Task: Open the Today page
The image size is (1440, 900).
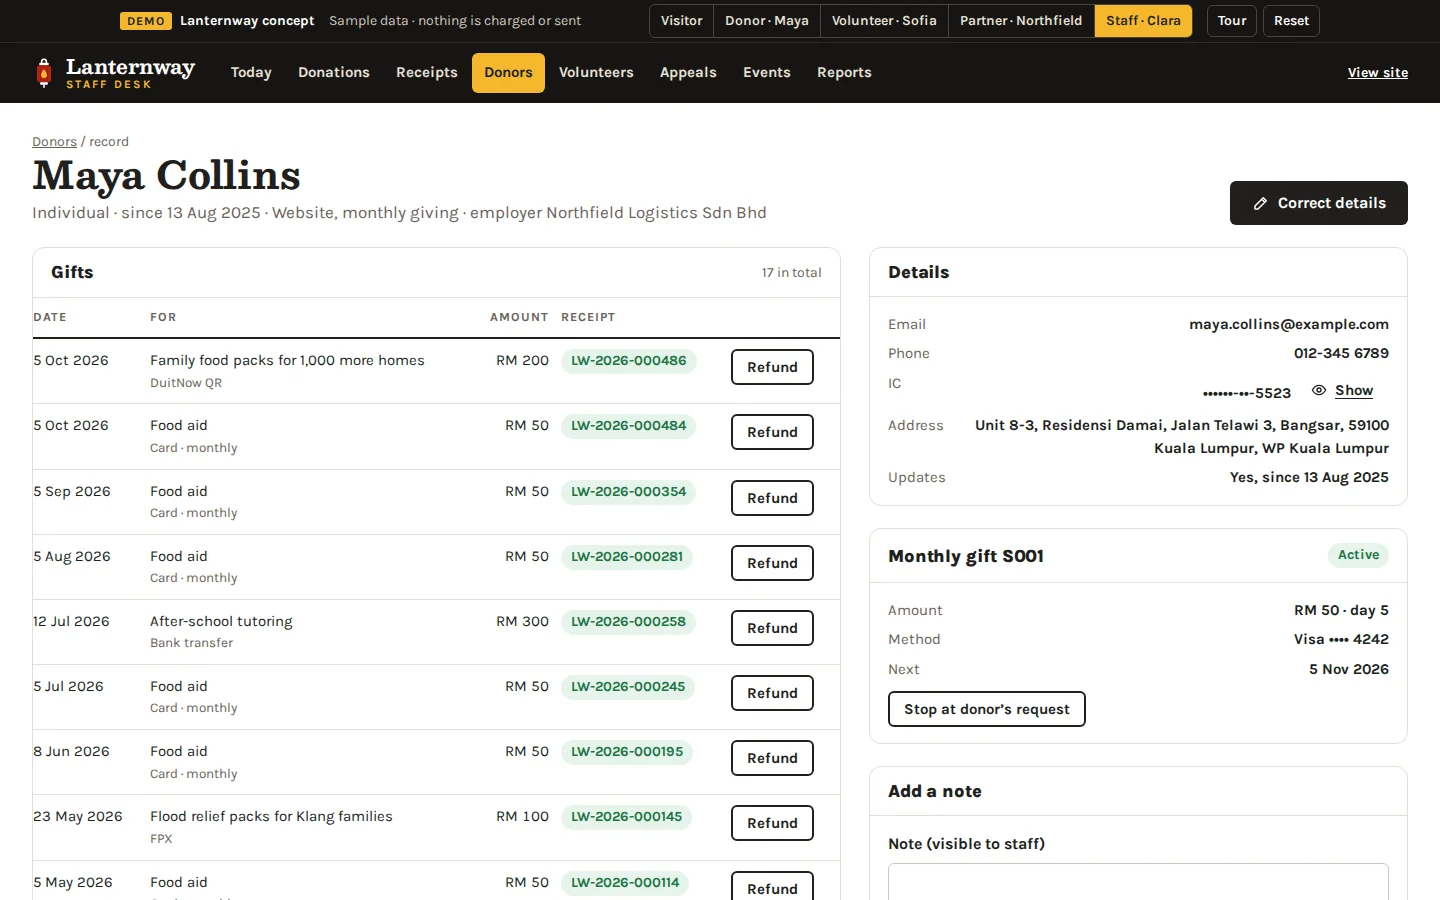Action: tap(251, 73)
